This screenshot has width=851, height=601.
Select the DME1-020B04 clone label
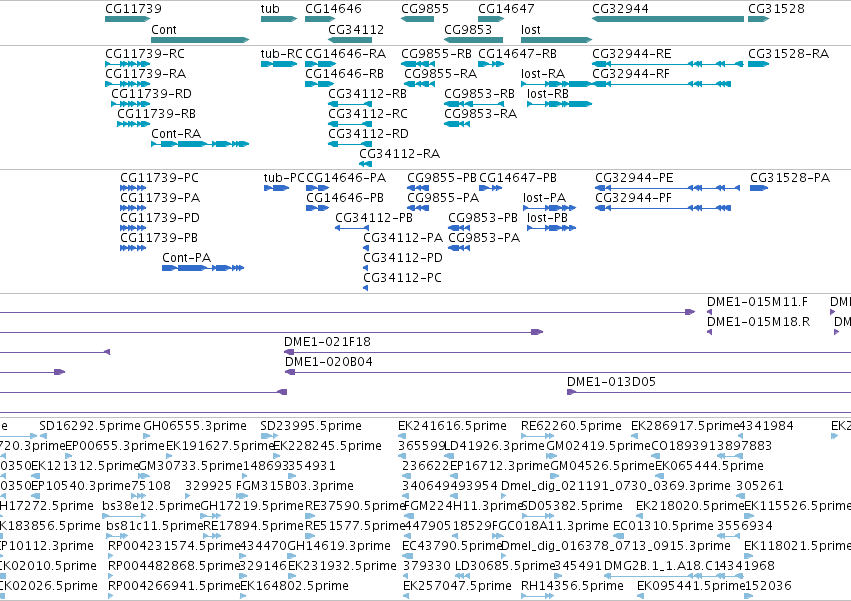point(329,362)
